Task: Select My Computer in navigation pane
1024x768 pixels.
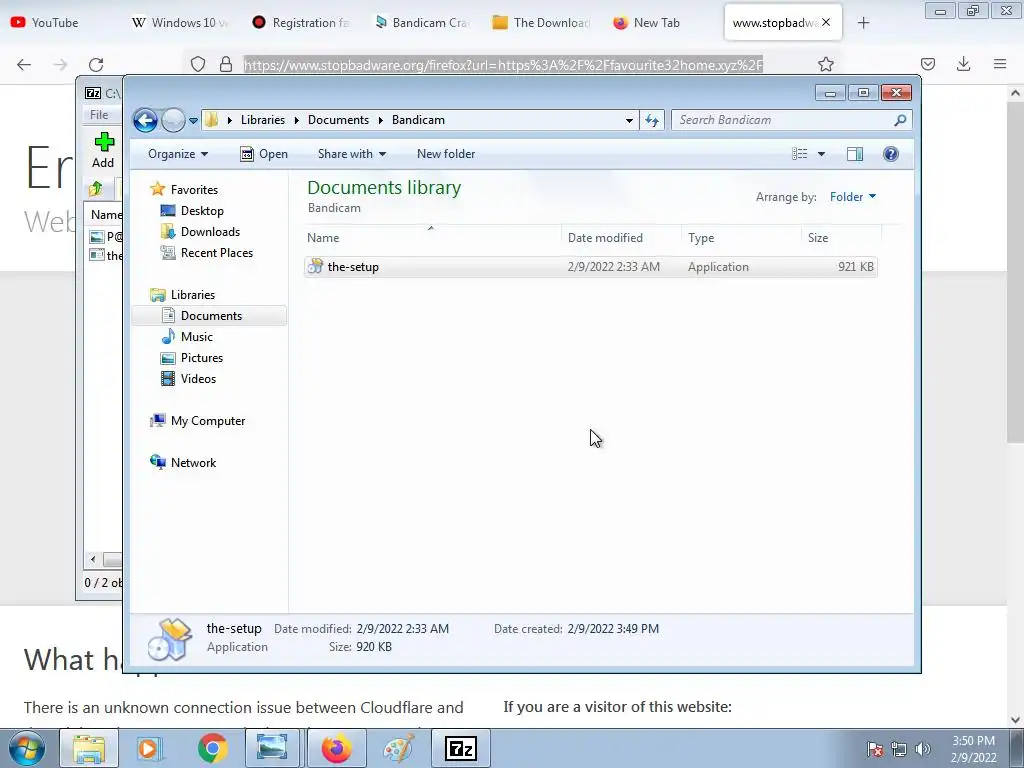Action: coord(208,421)
